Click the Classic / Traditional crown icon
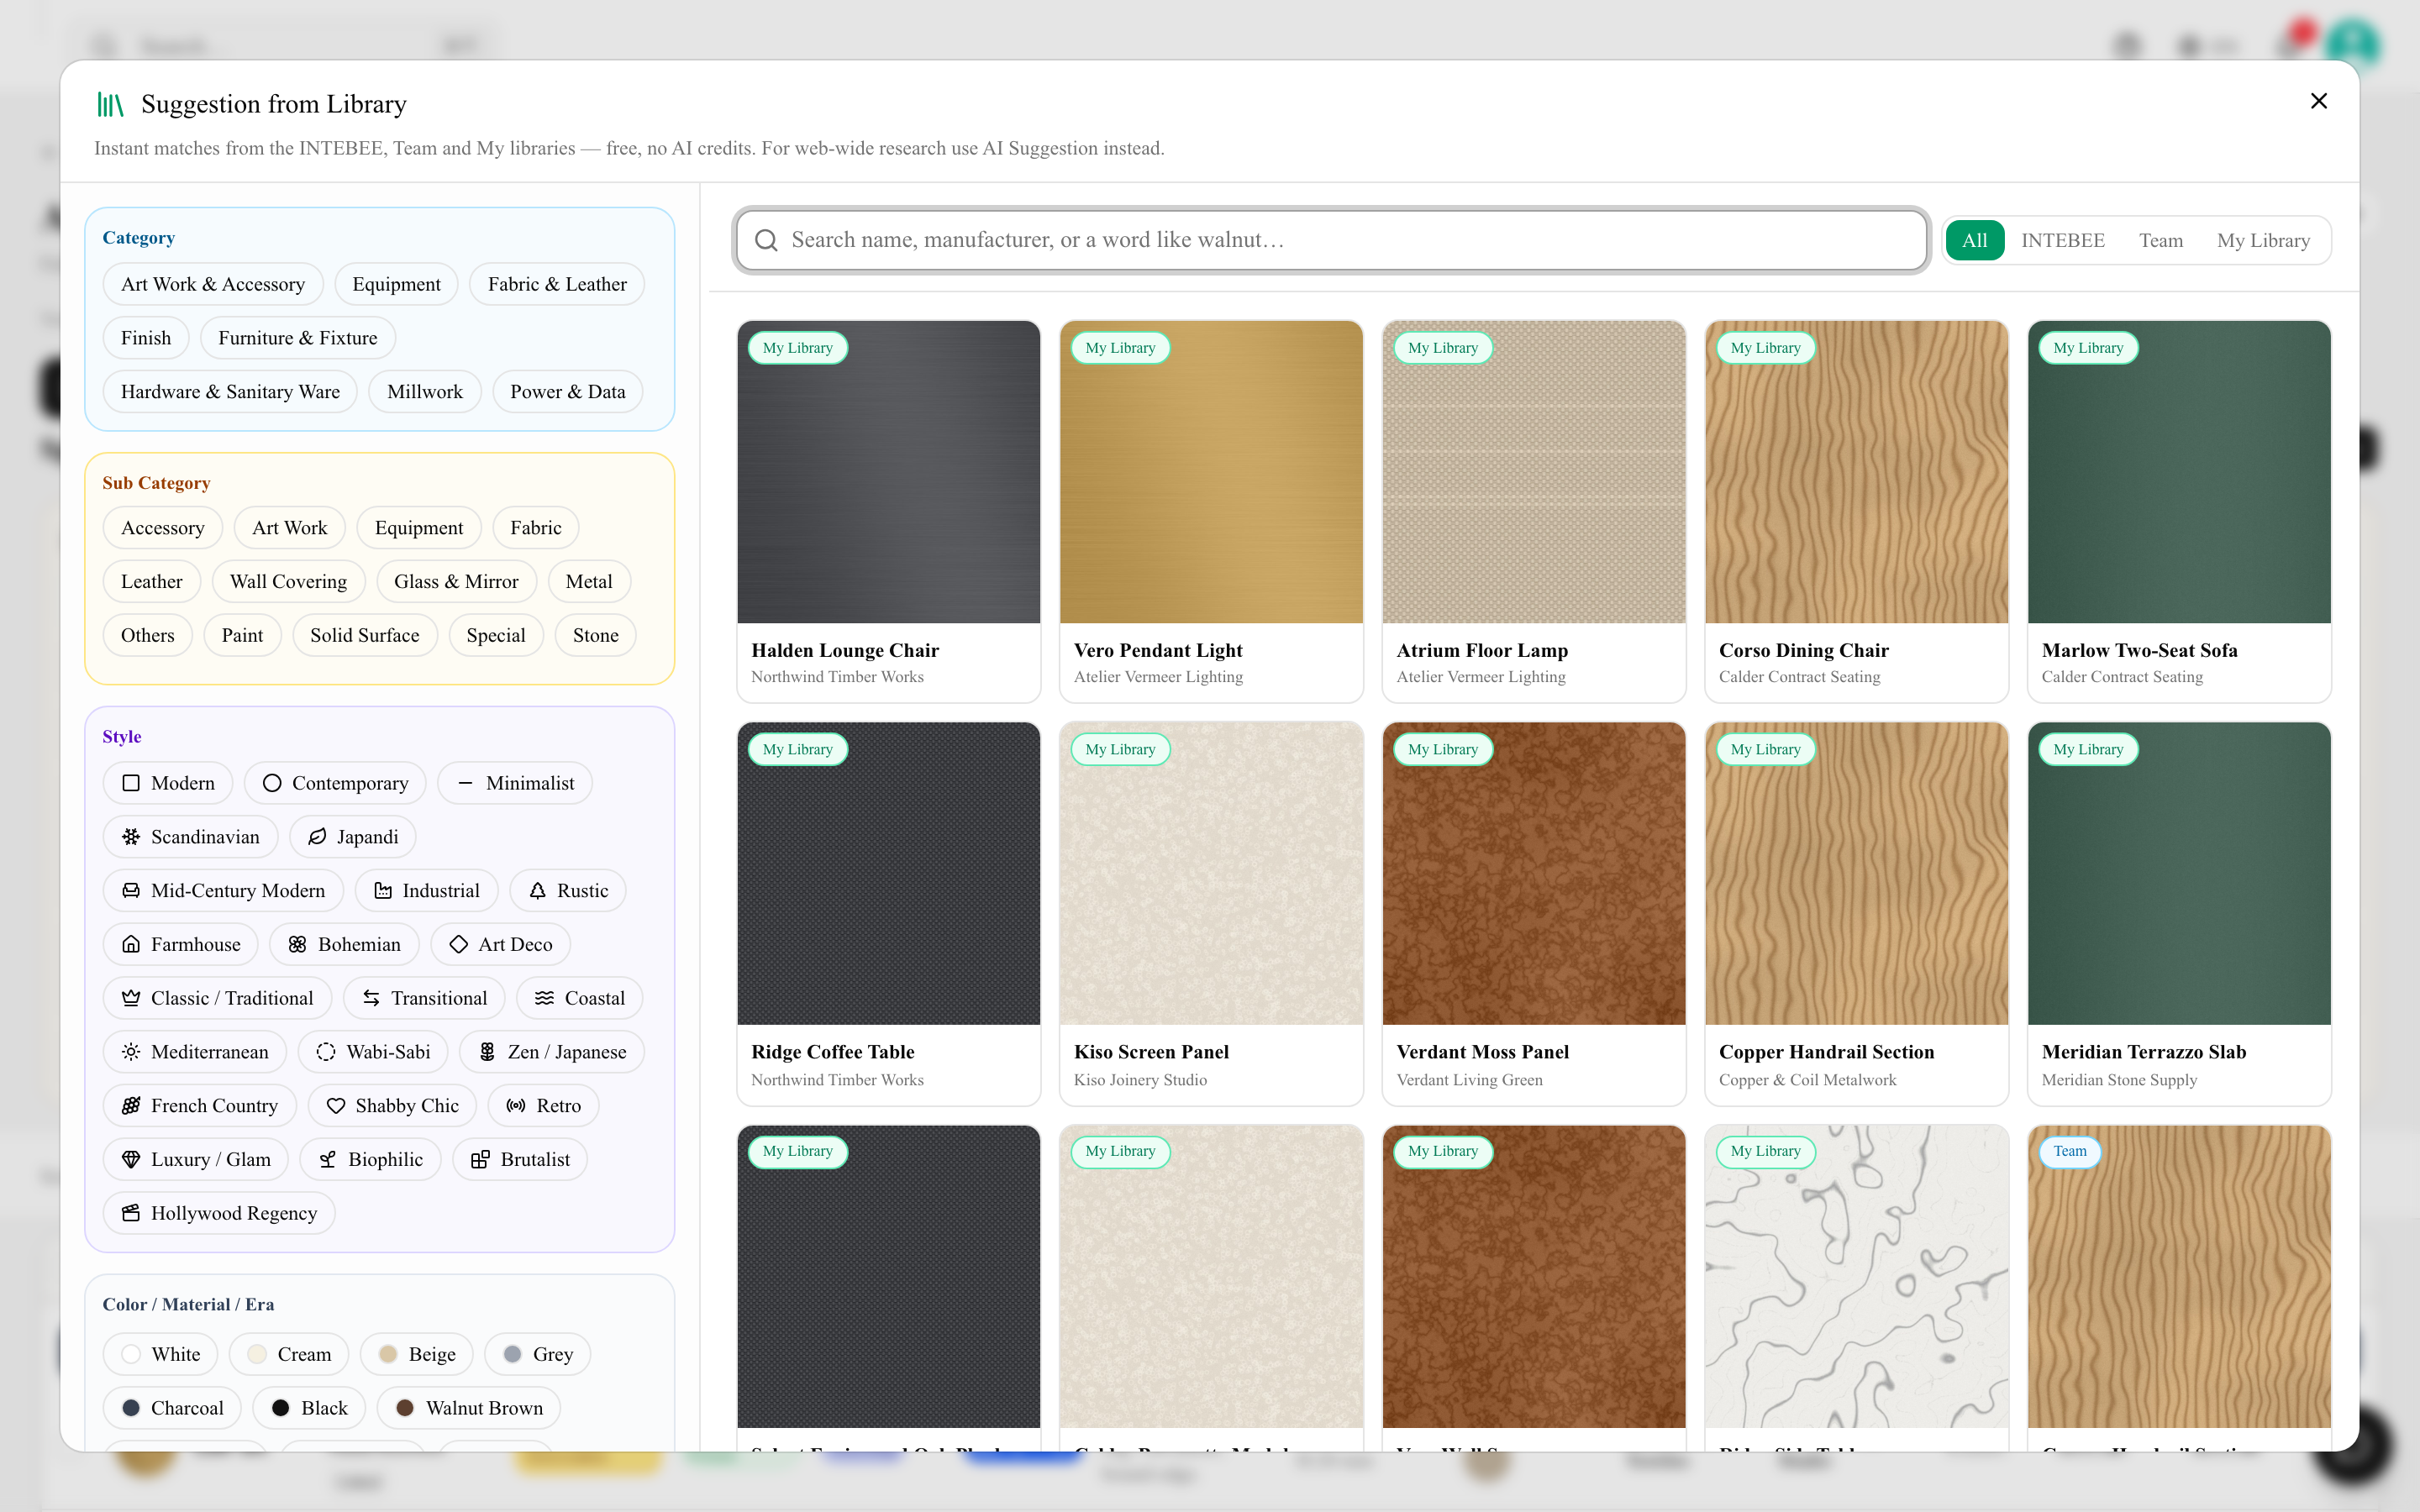 pyautogui.click(x=131, y=999)
